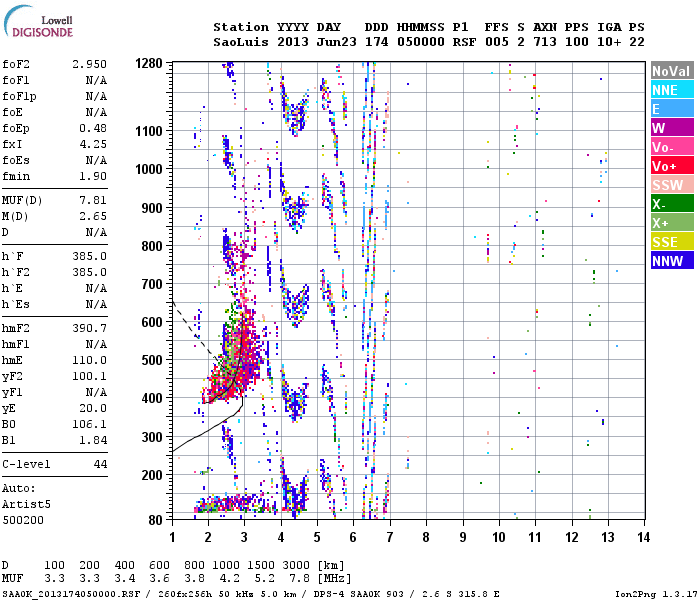Click the 14 MHz frequency axis label

[643, 537]
